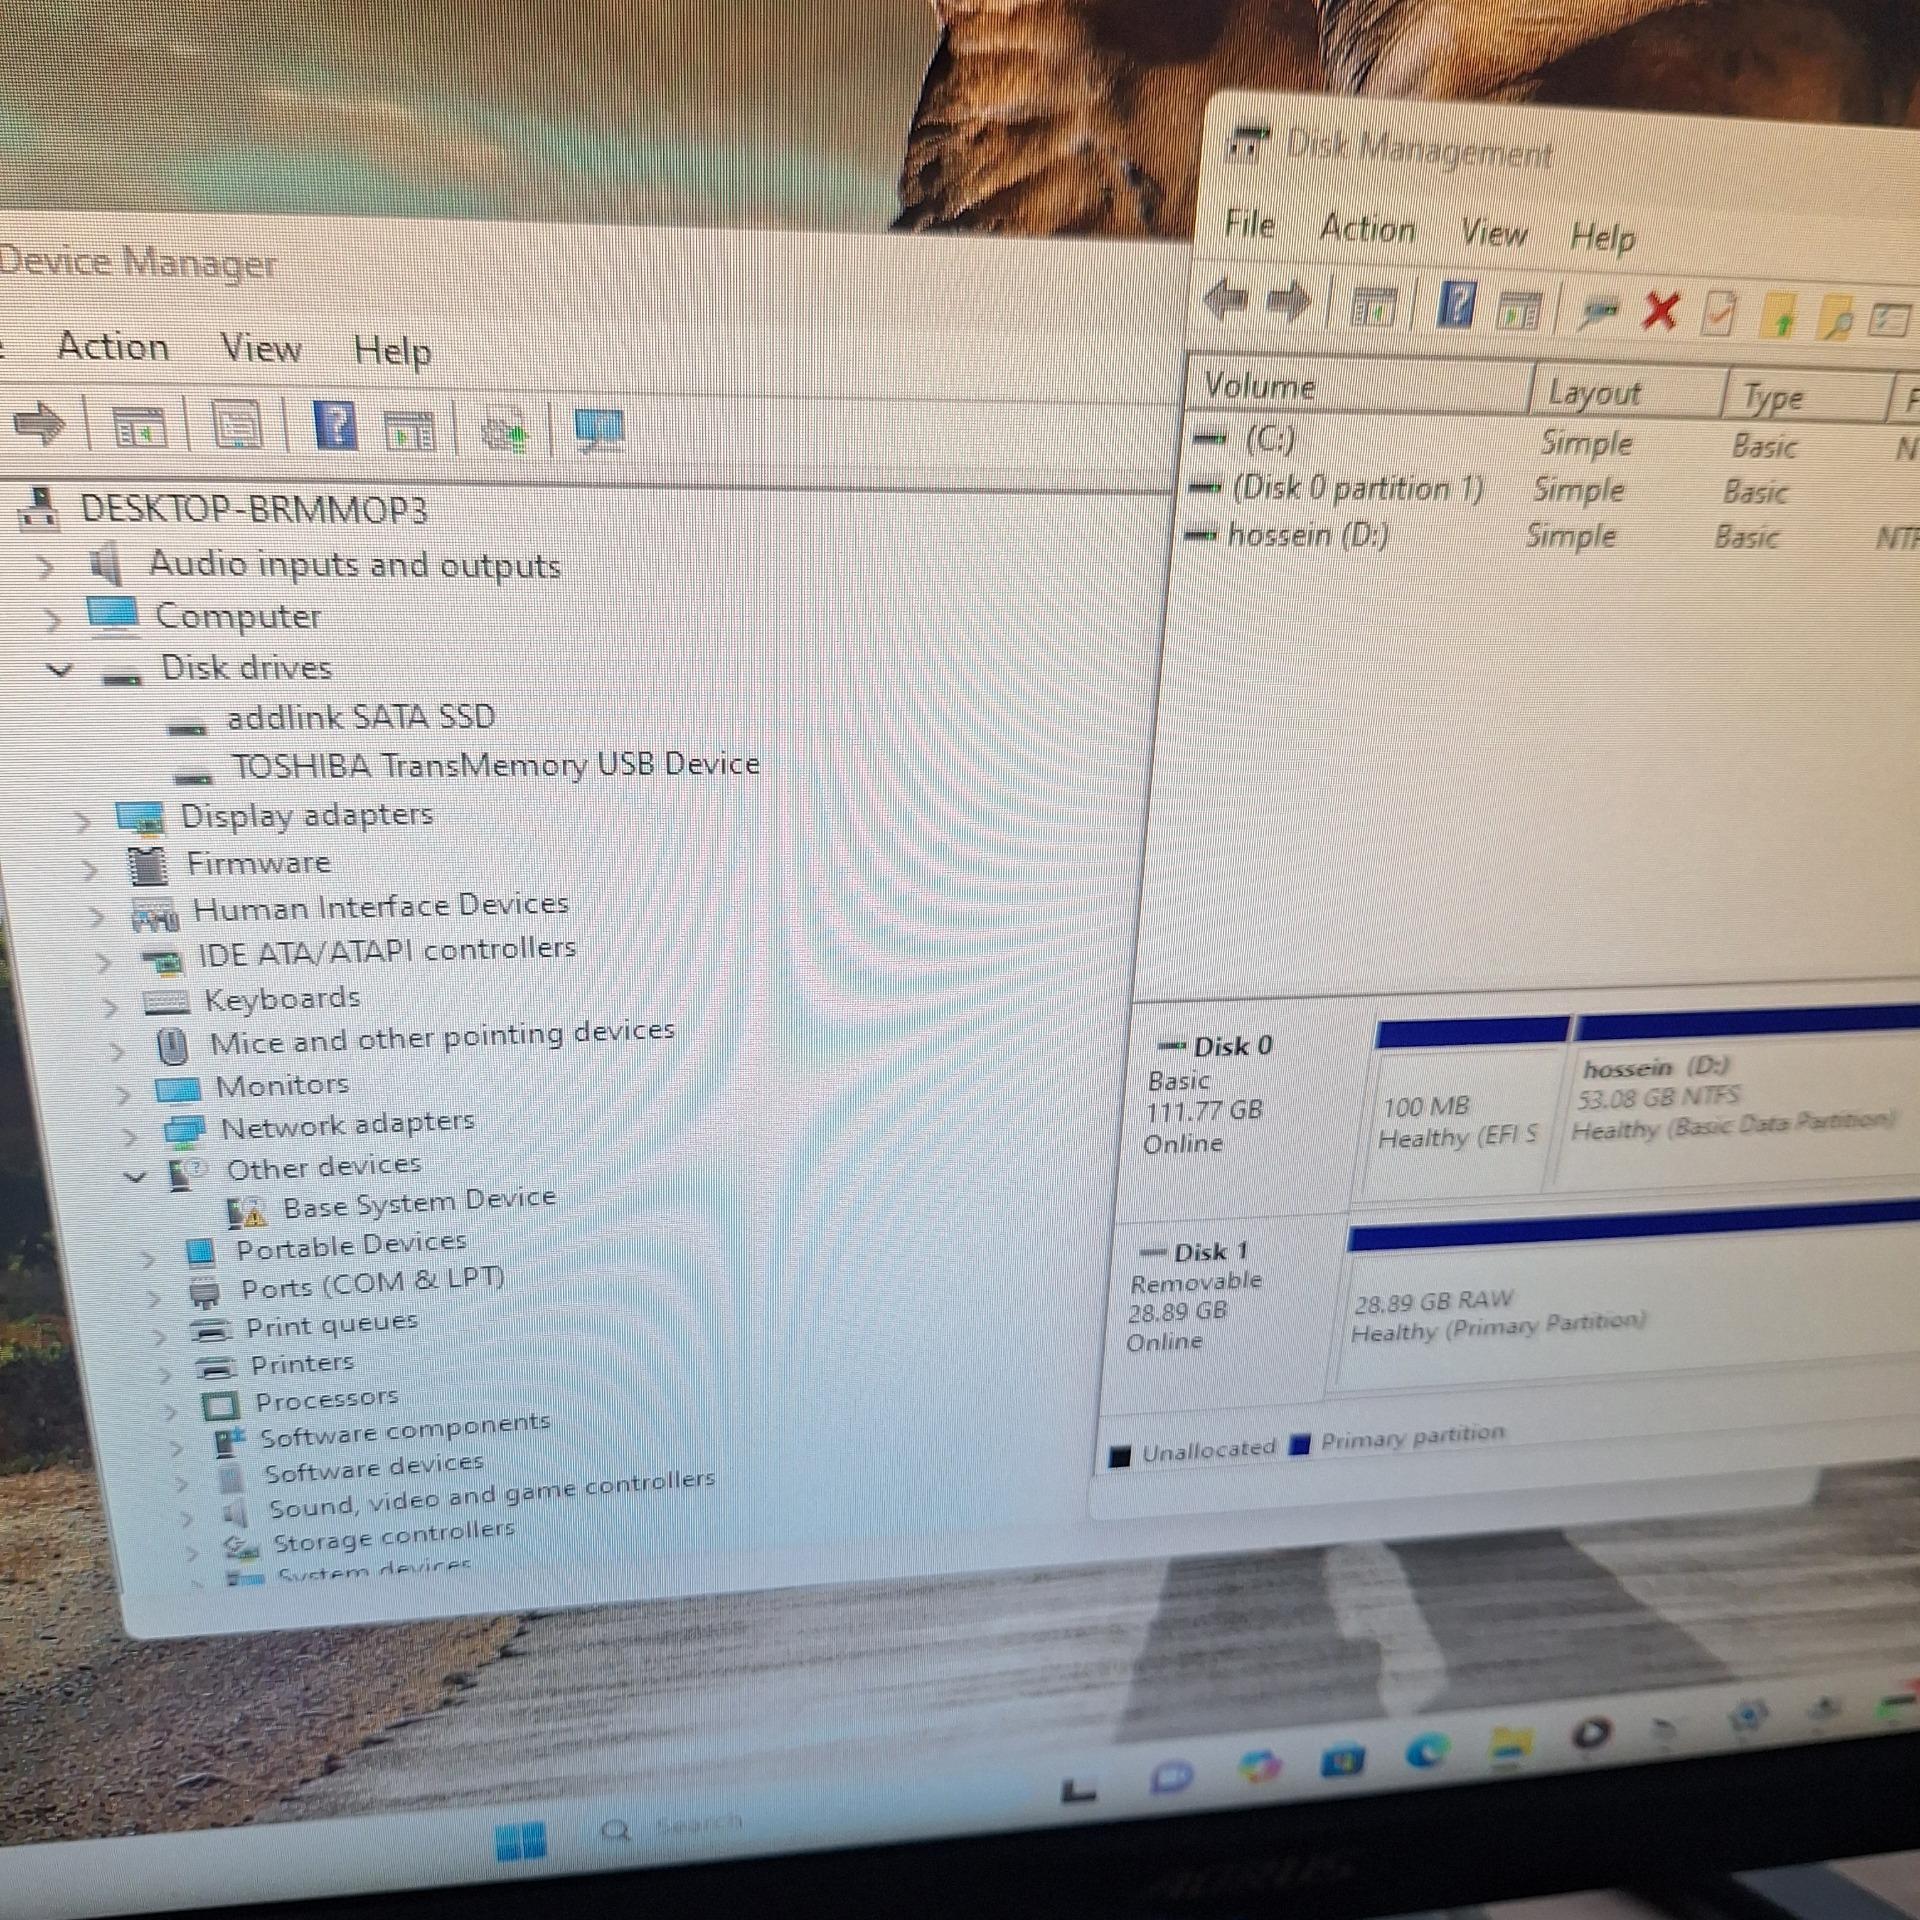1920x1920 pixels.
Task: Open the File menu in Disk Management
Action: point(1249,224)
